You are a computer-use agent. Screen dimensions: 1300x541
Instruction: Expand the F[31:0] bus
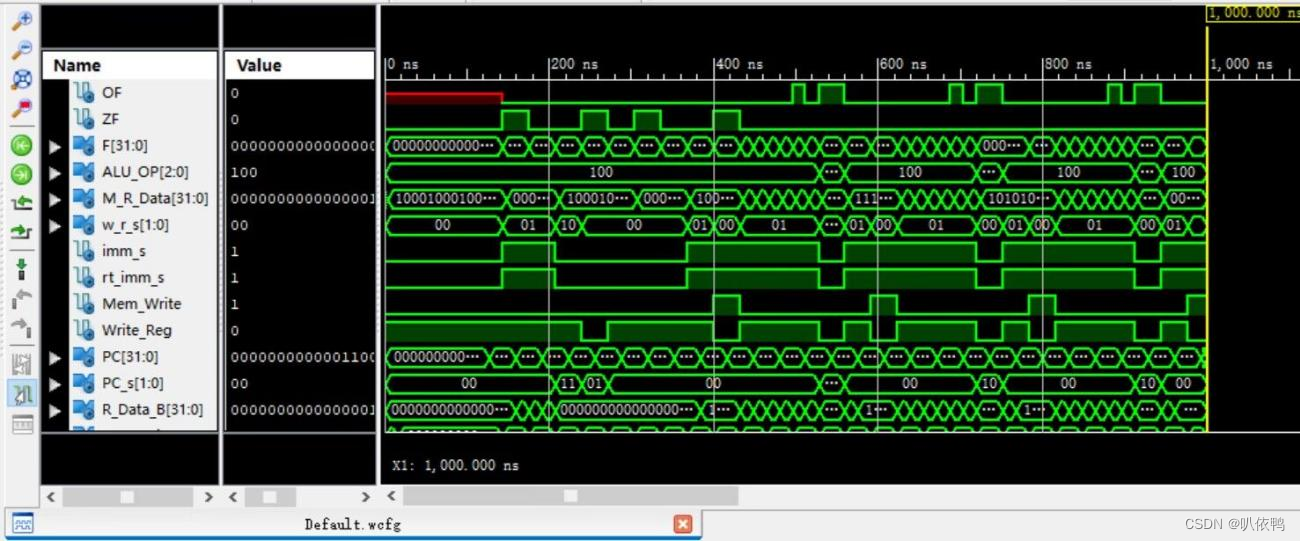click(x=56, y=146)
